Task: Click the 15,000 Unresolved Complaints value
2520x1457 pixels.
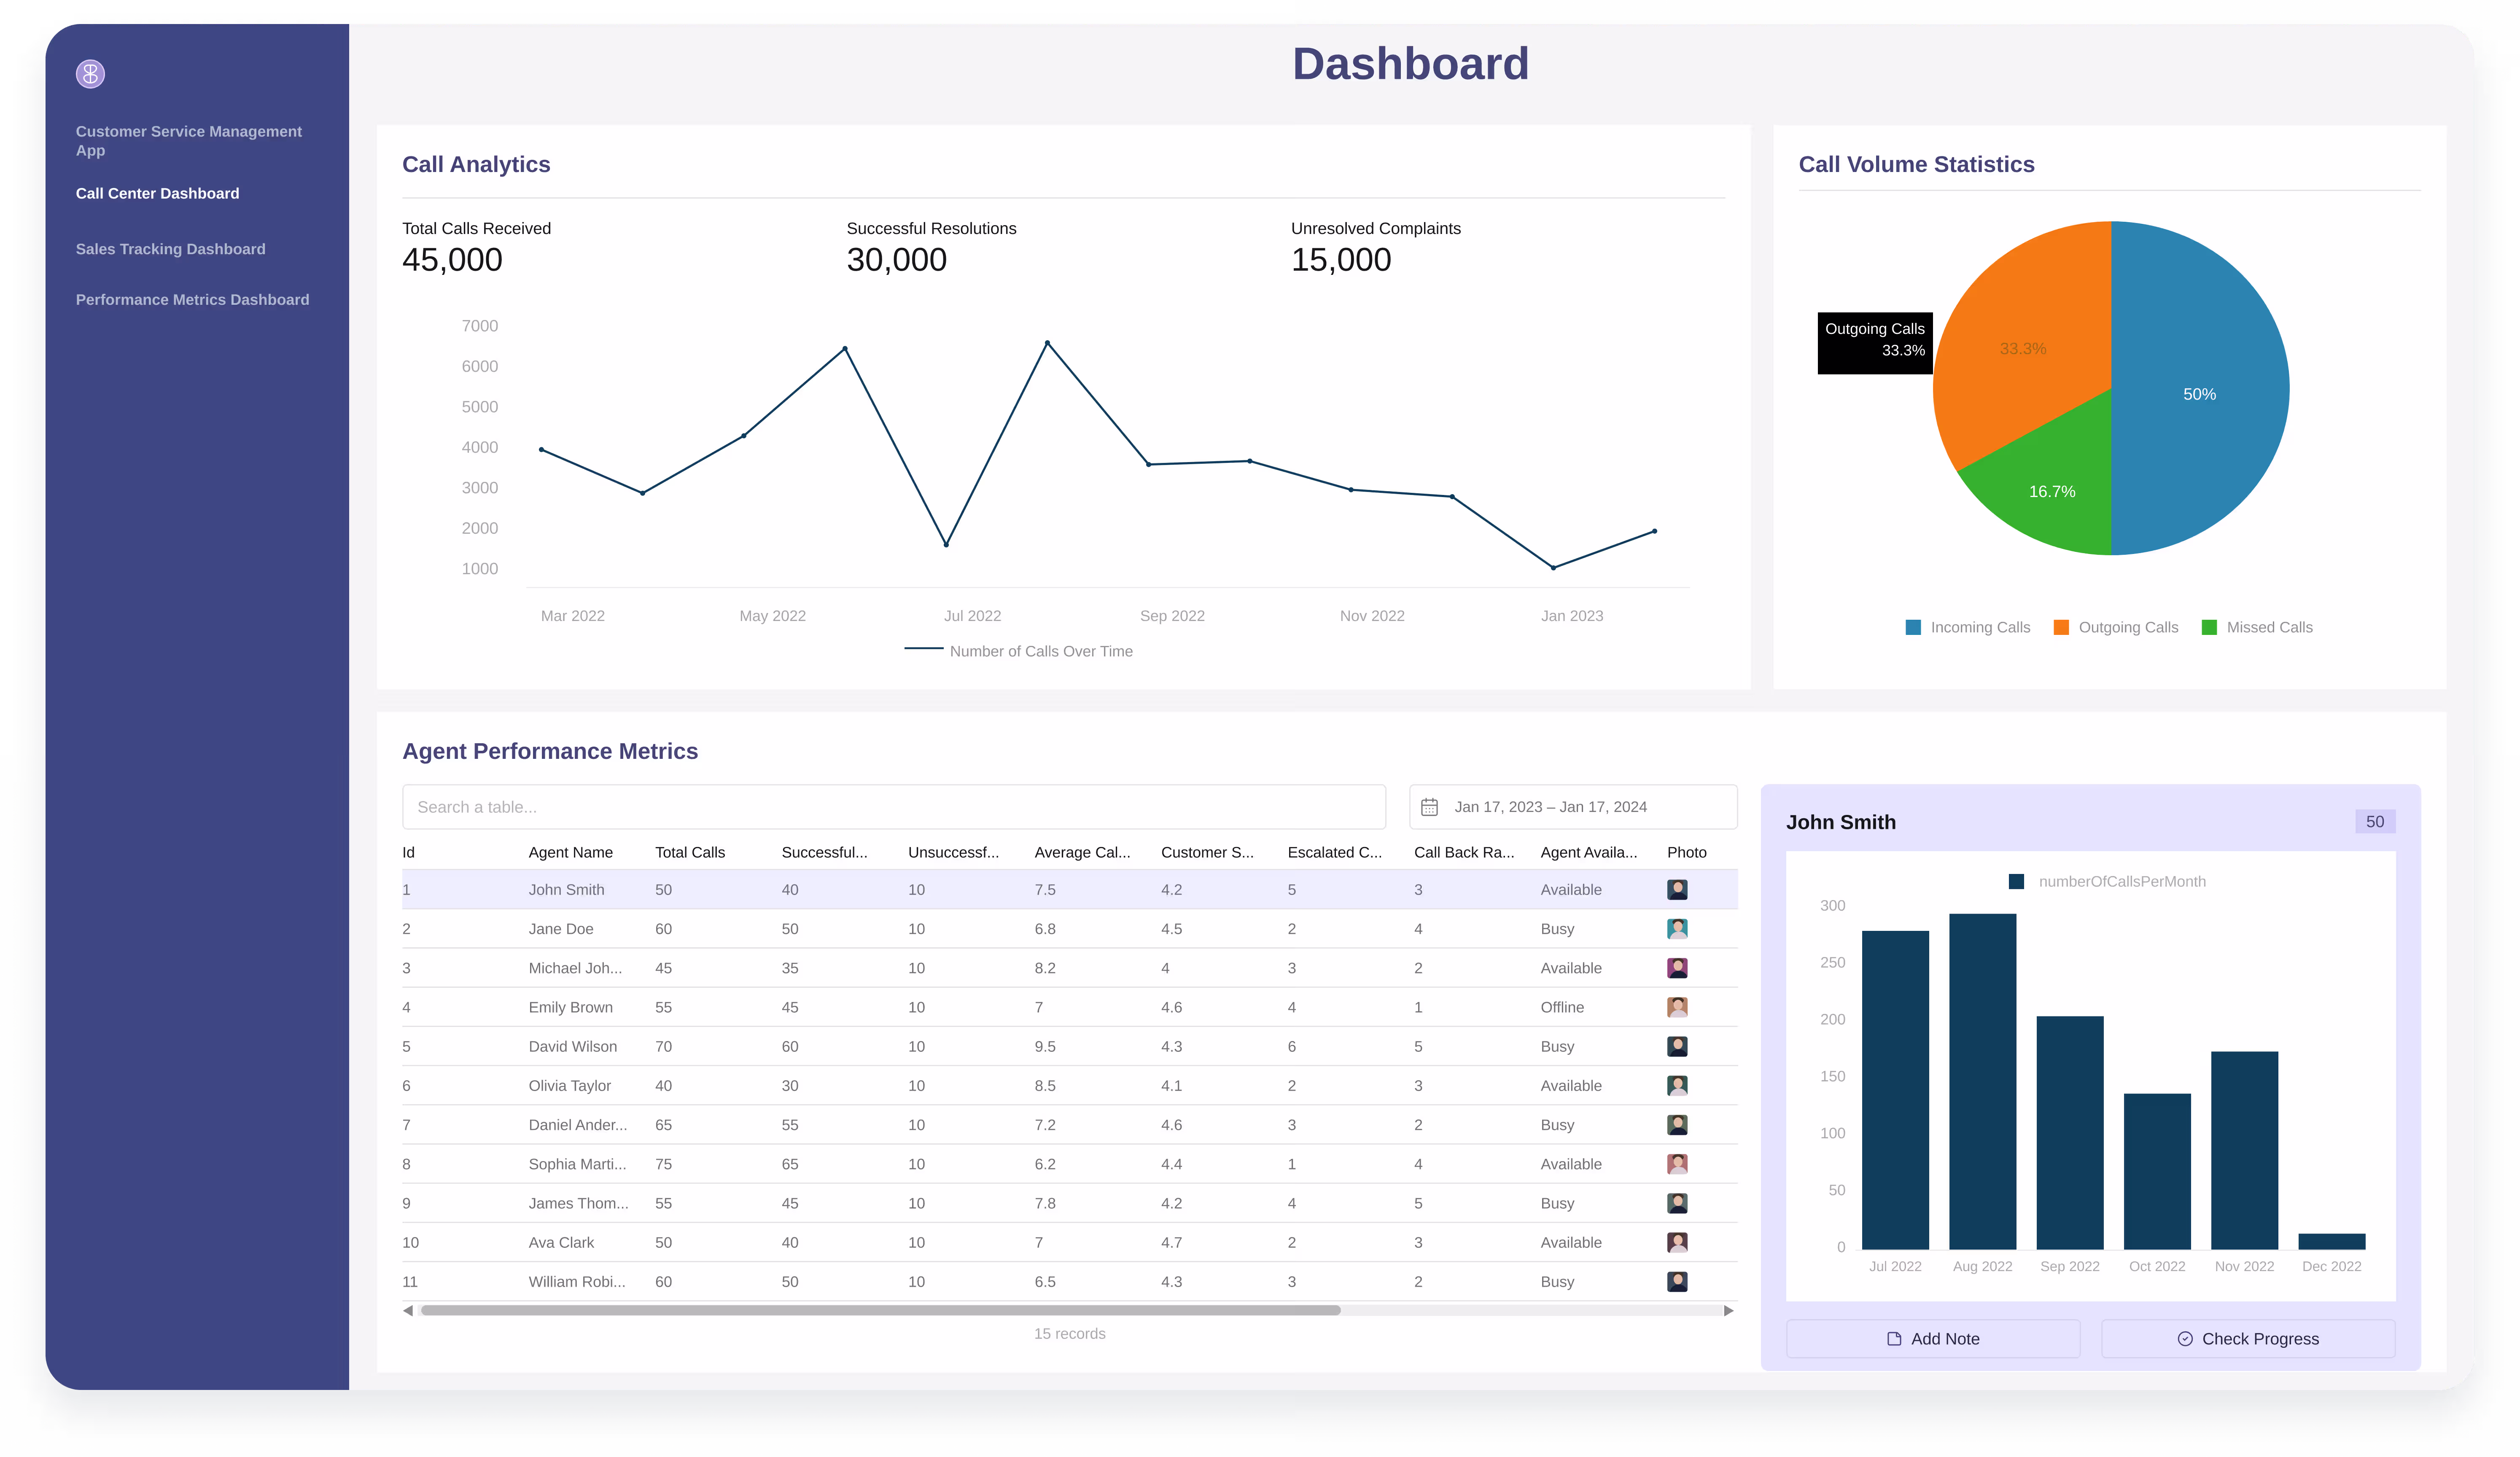Action: pyautogui.click(x=1340, y=260)
